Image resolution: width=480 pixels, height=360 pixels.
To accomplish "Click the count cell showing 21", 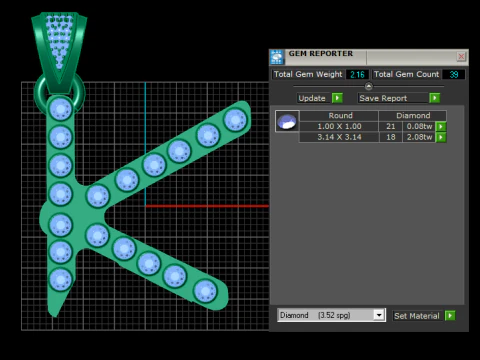I will pos(391,126).
